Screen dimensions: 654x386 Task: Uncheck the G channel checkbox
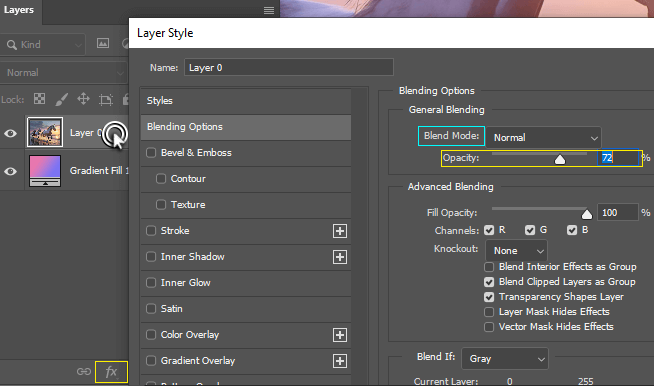coord(530,230)
